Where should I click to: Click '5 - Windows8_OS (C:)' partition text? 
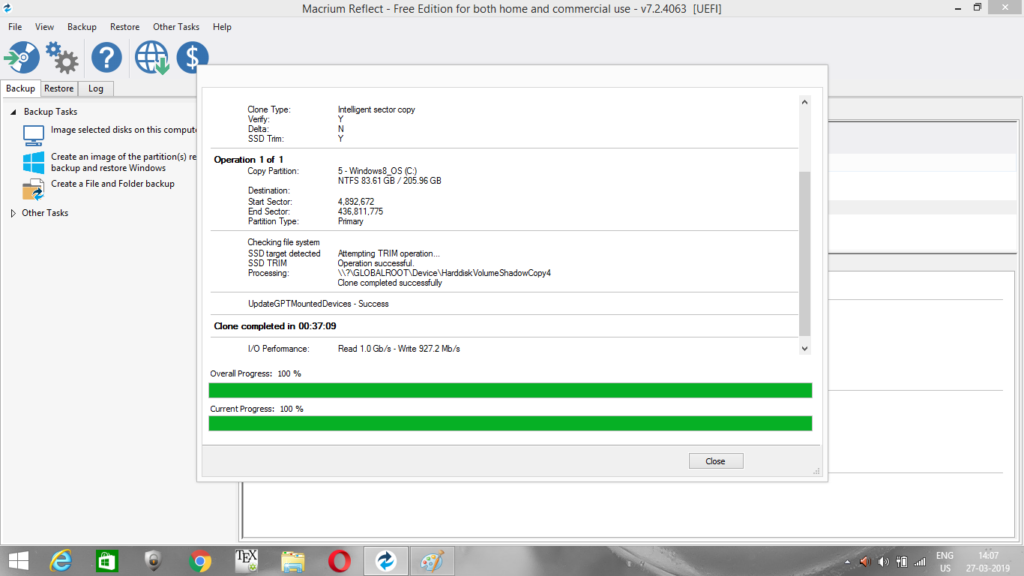[x=377, y=171]
